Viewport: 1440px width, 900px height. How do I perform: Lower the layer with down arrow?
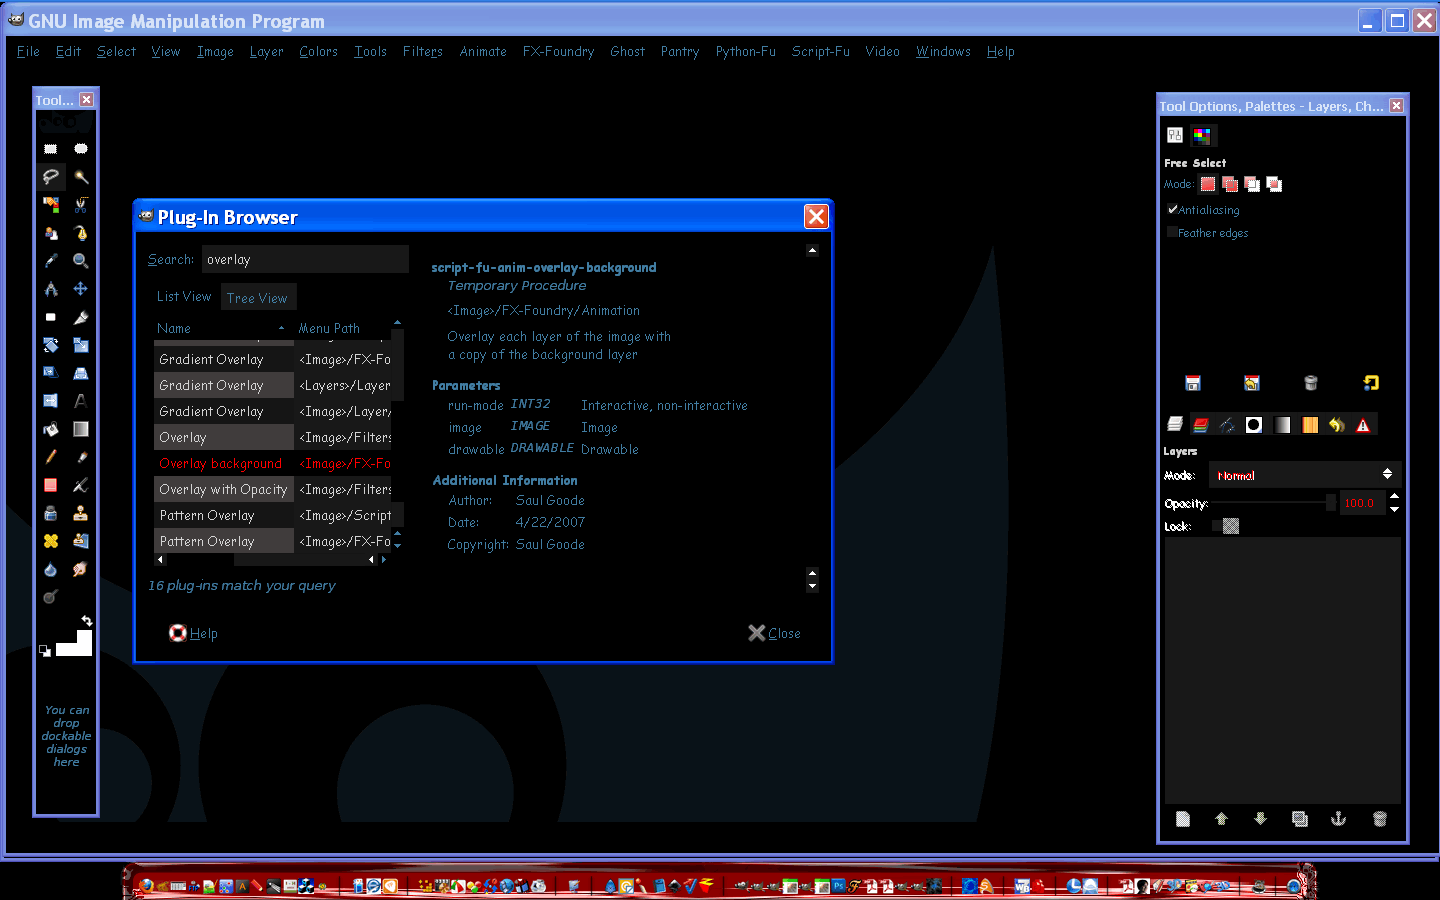click(1260, 819)
